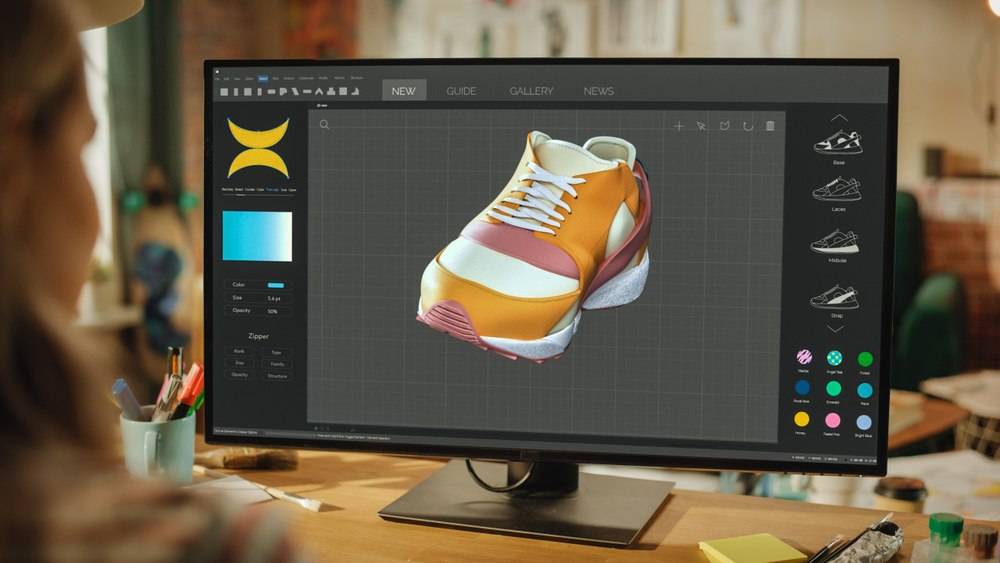Viewport: 1000px width, 563px height.
Task: Select the cursor pointer tool above canvas
Action: click(x=702, y=126)
